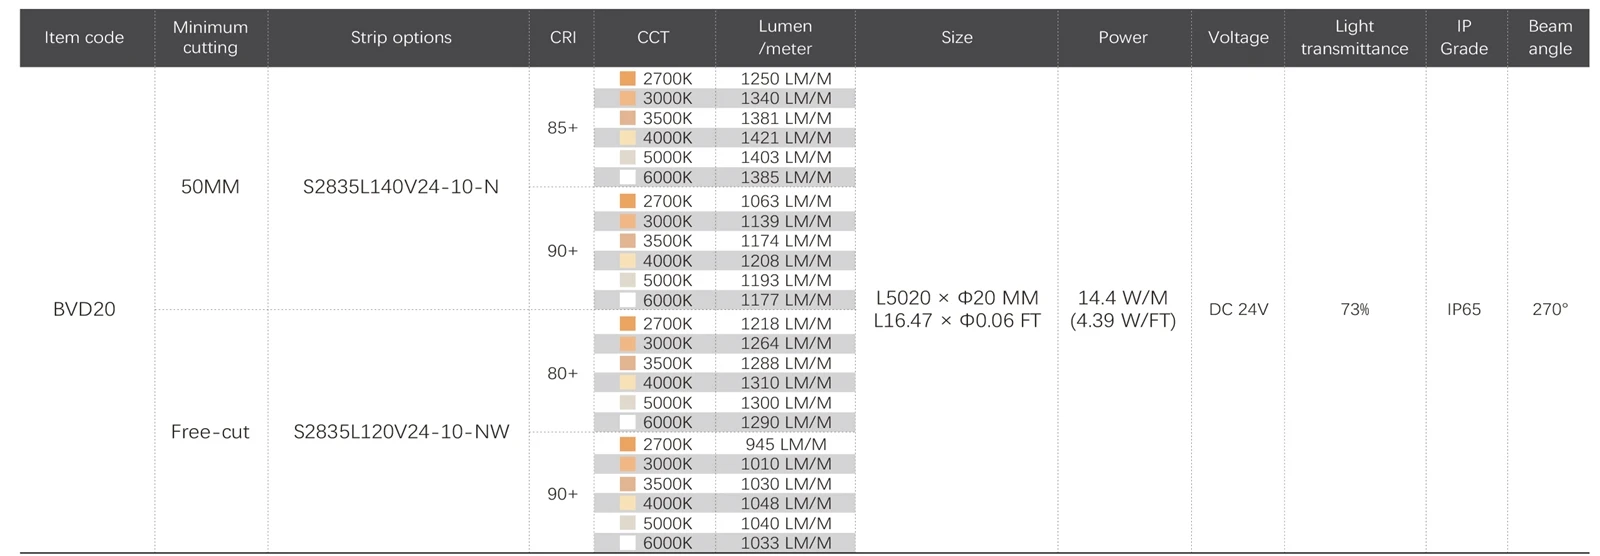The image size is (1600, 556).
Task: Click the Item code column header
Action: click(x=84, y=38)
